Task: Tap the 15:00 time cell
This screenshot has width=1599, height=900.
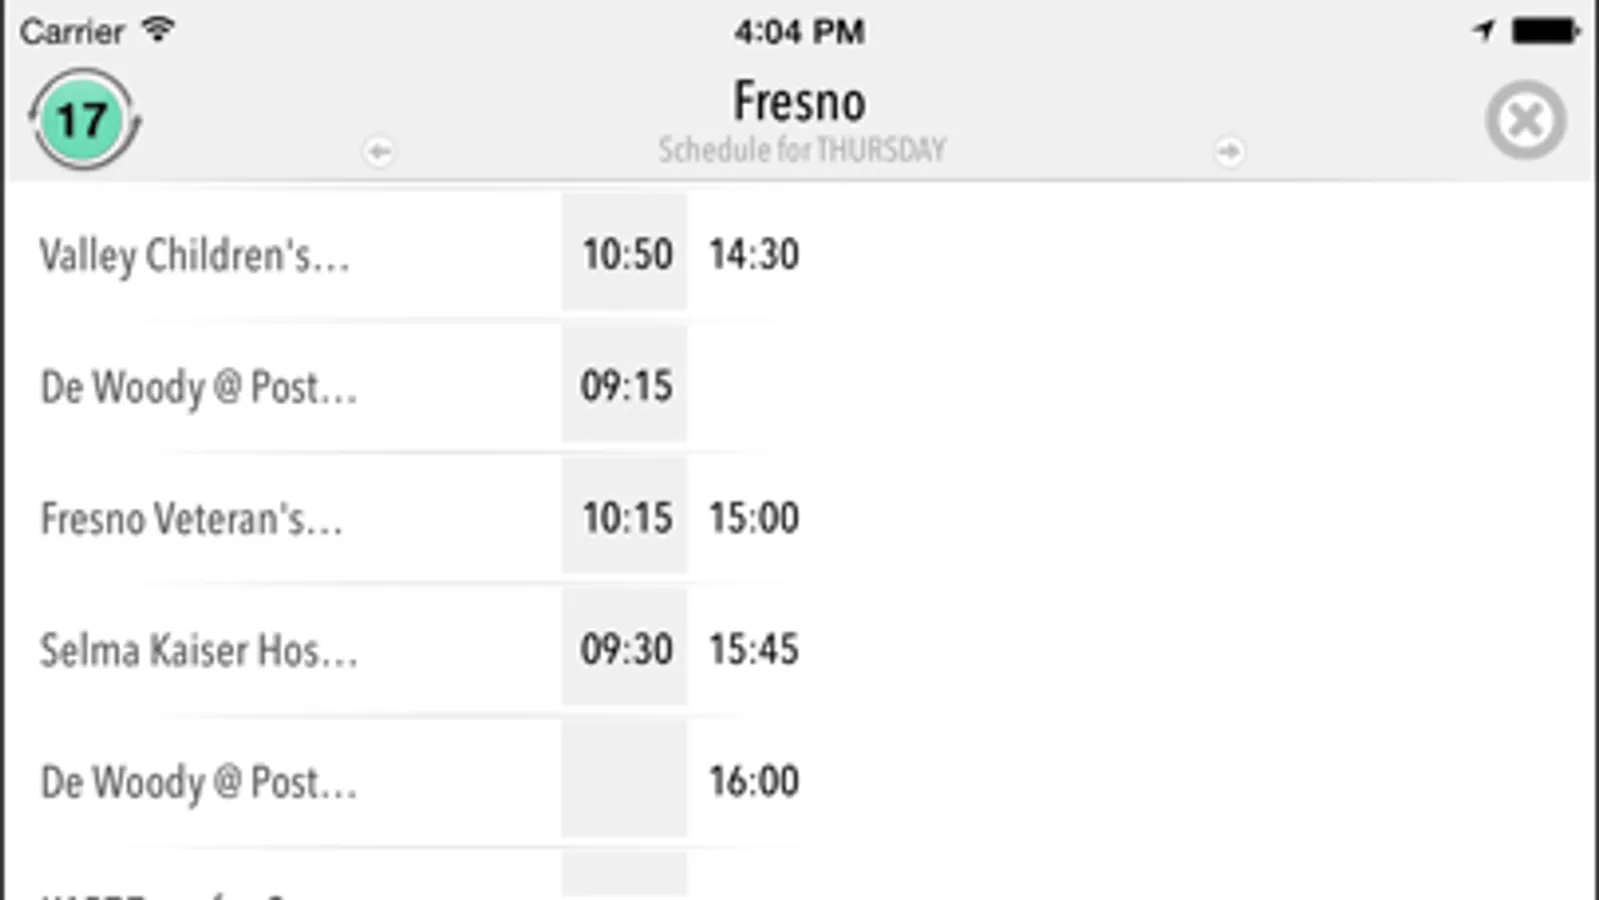Action: 754,518
